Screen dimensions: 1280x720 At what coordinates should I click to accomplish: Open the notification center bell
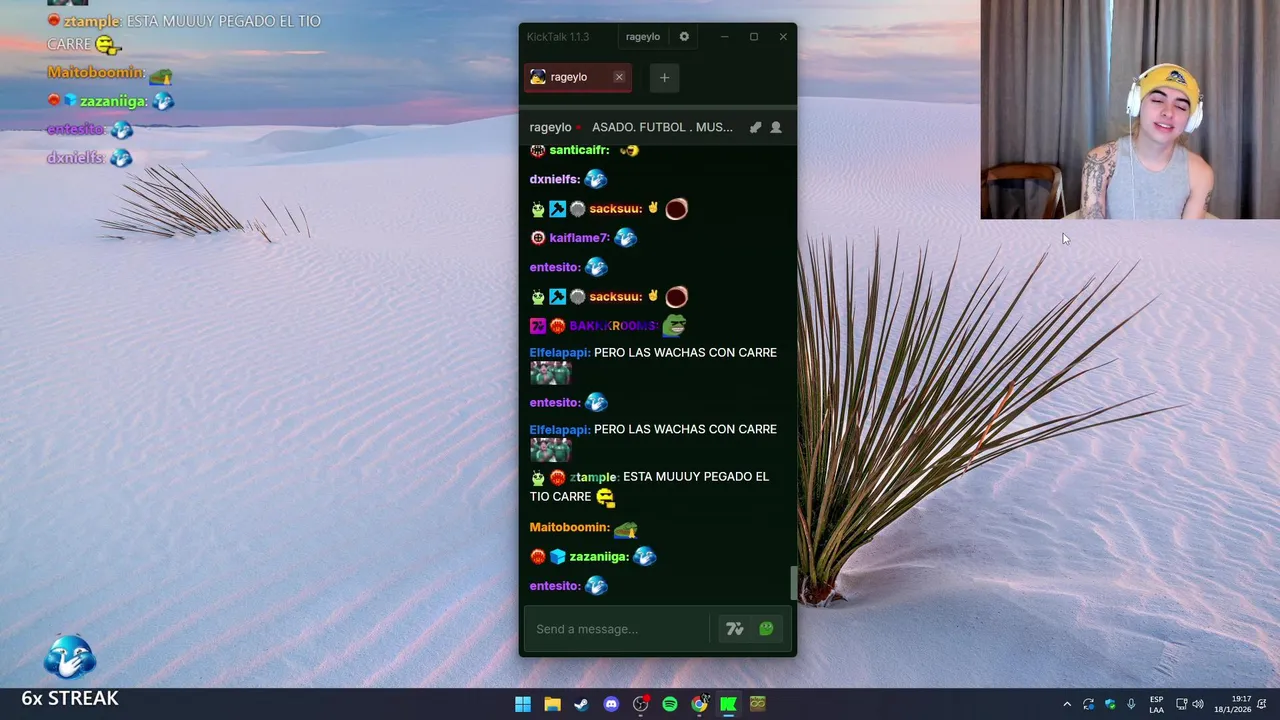(x=1263, y=704)
